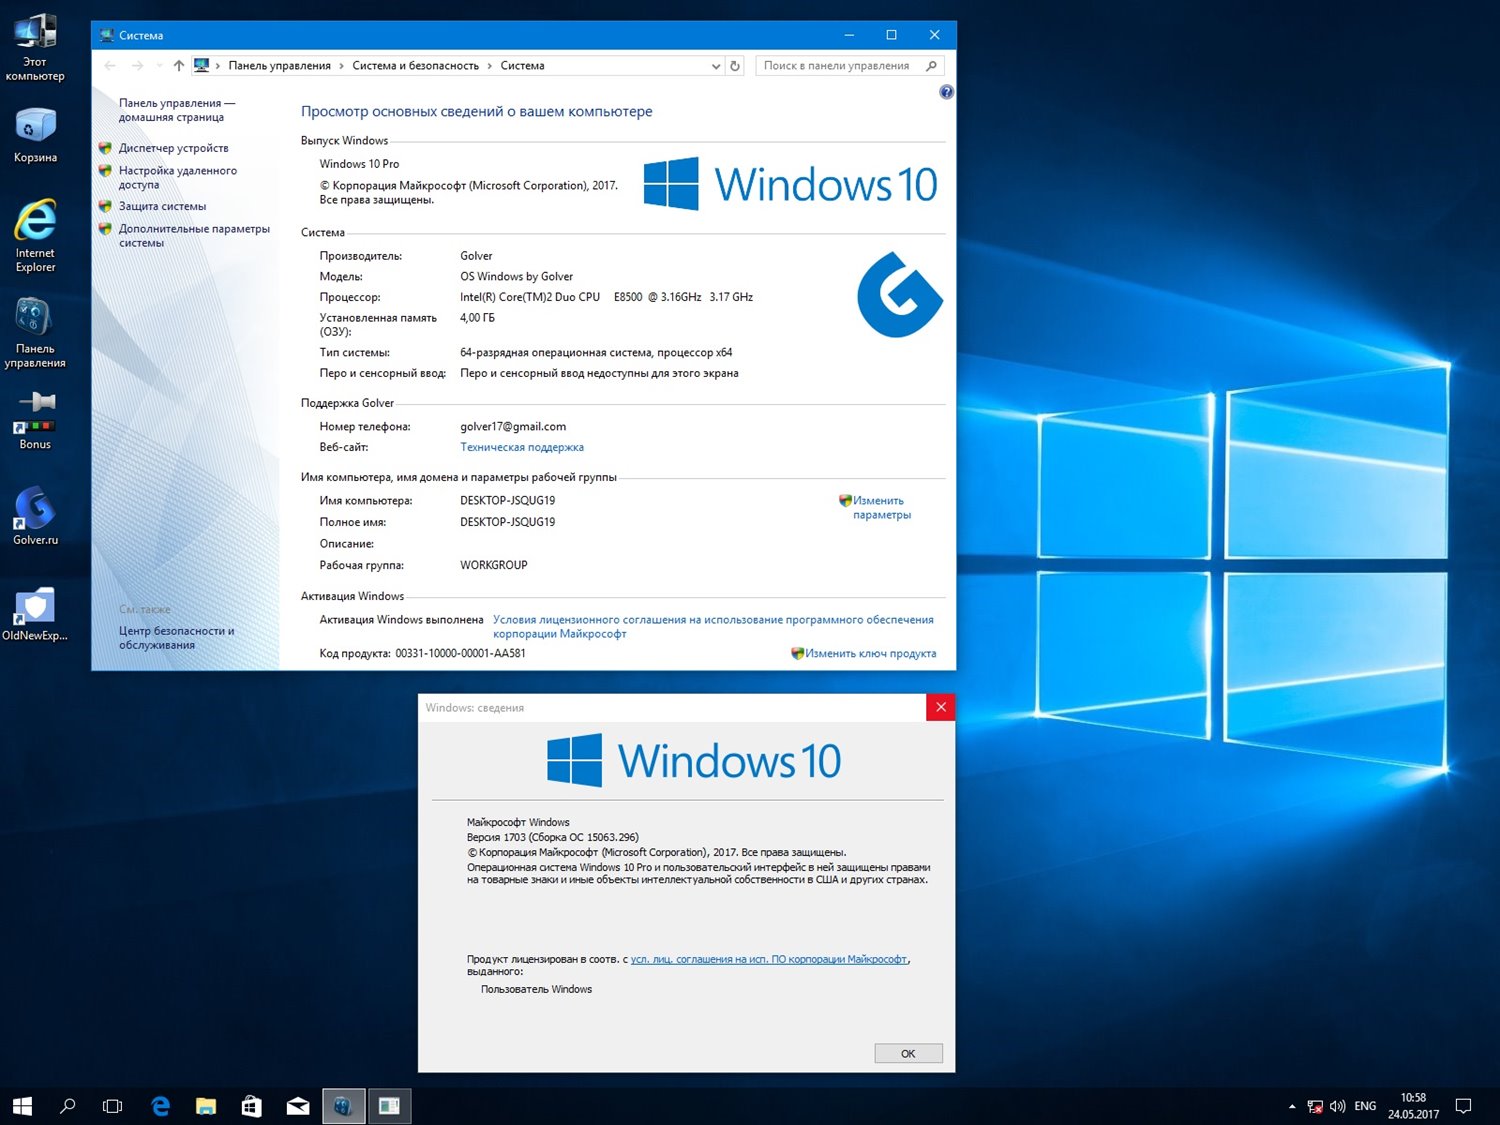Select the Control Panel taskbar button
The width and height of the screenshot is (1500, 1125).
pos(344,1106)
